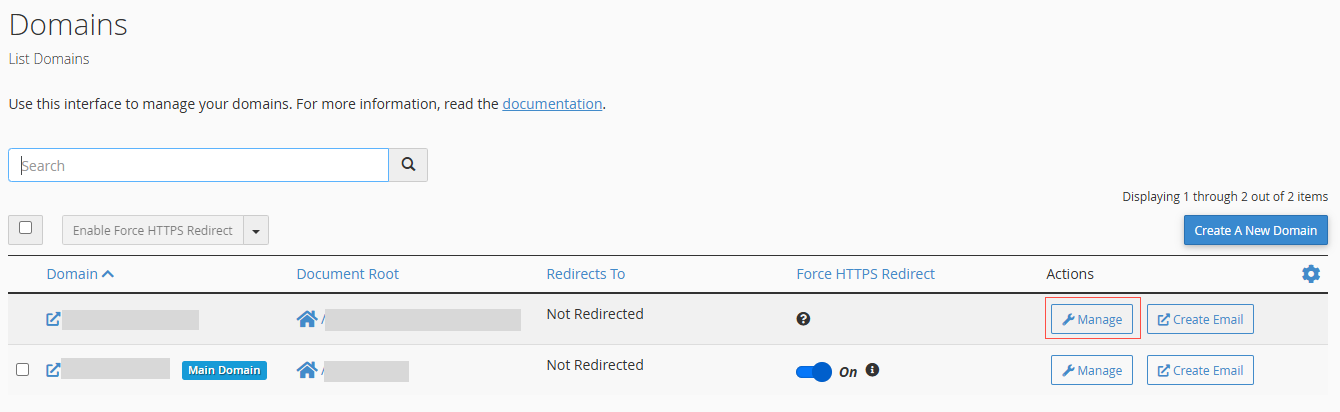Click home icon in Main Domain document root
The width and height of the screenshot is (1340, 412).
click(x=307, y=370)
